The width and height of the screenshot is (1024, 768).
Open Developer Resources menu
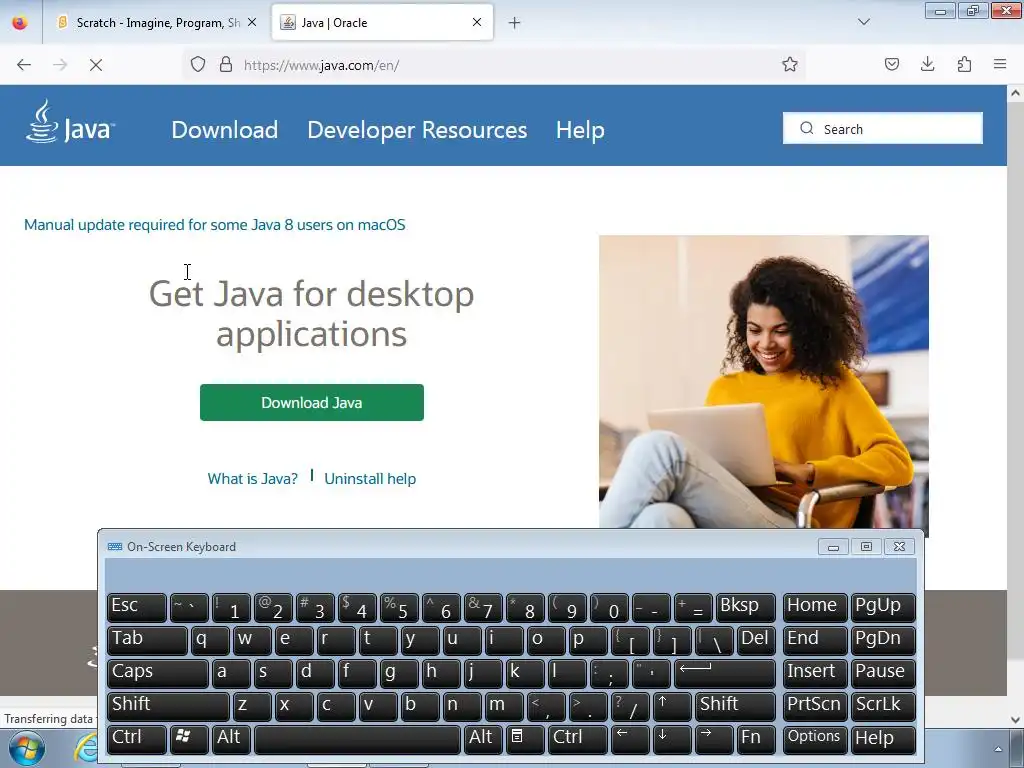[417, 130]
